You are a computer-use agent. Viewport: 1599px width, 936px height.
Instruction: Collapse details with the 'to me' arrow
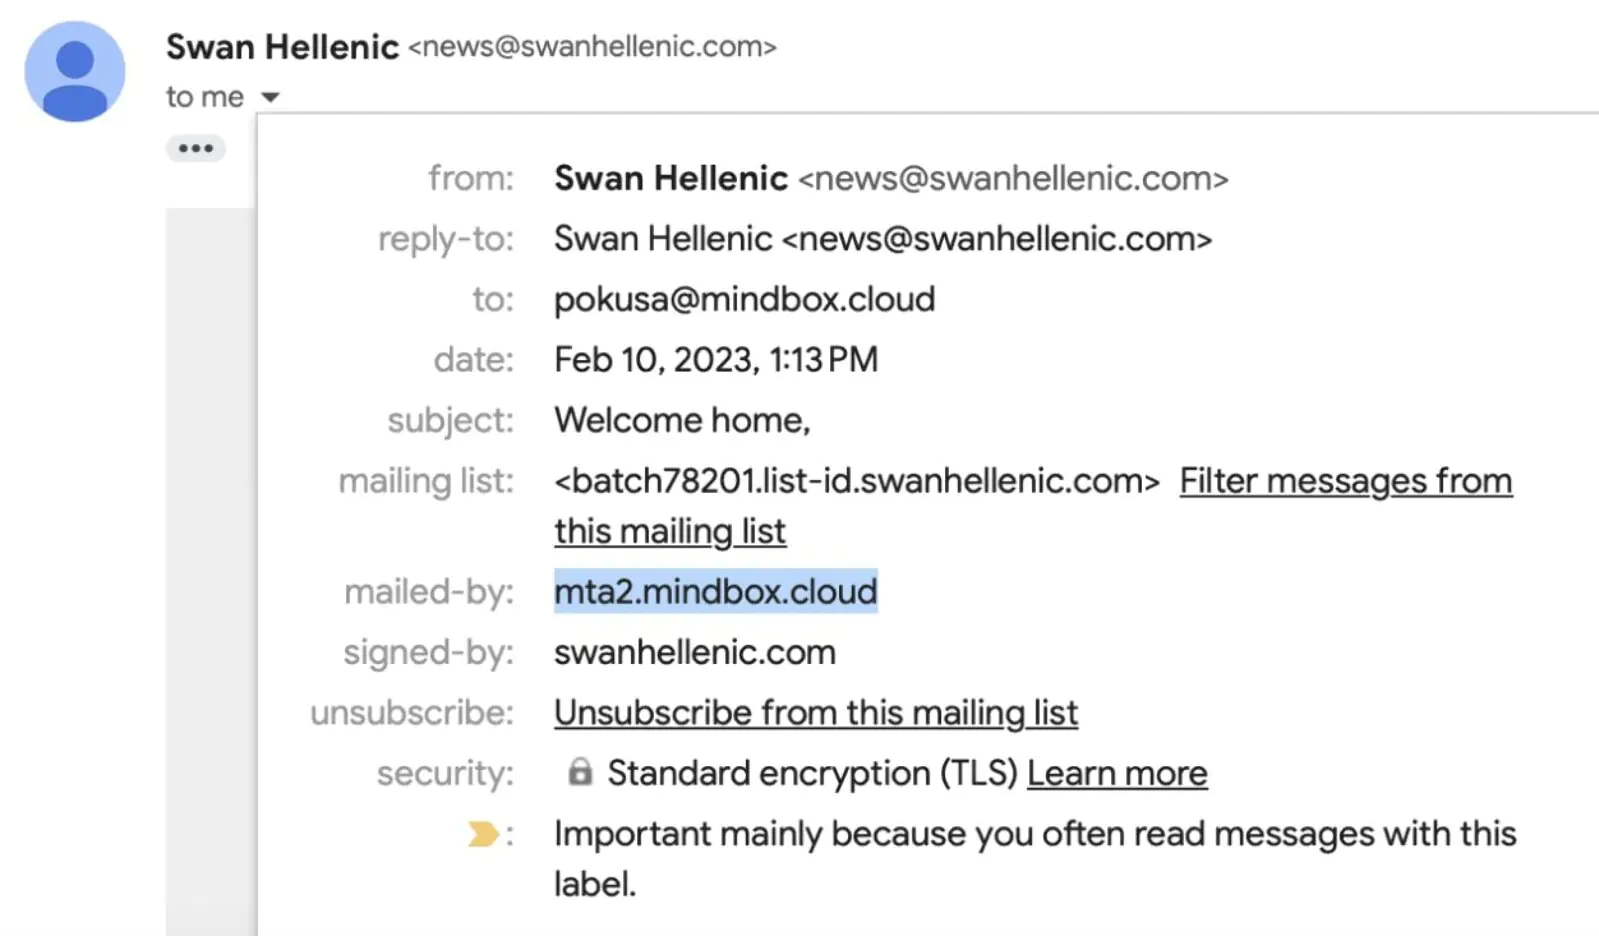[270, 97]
